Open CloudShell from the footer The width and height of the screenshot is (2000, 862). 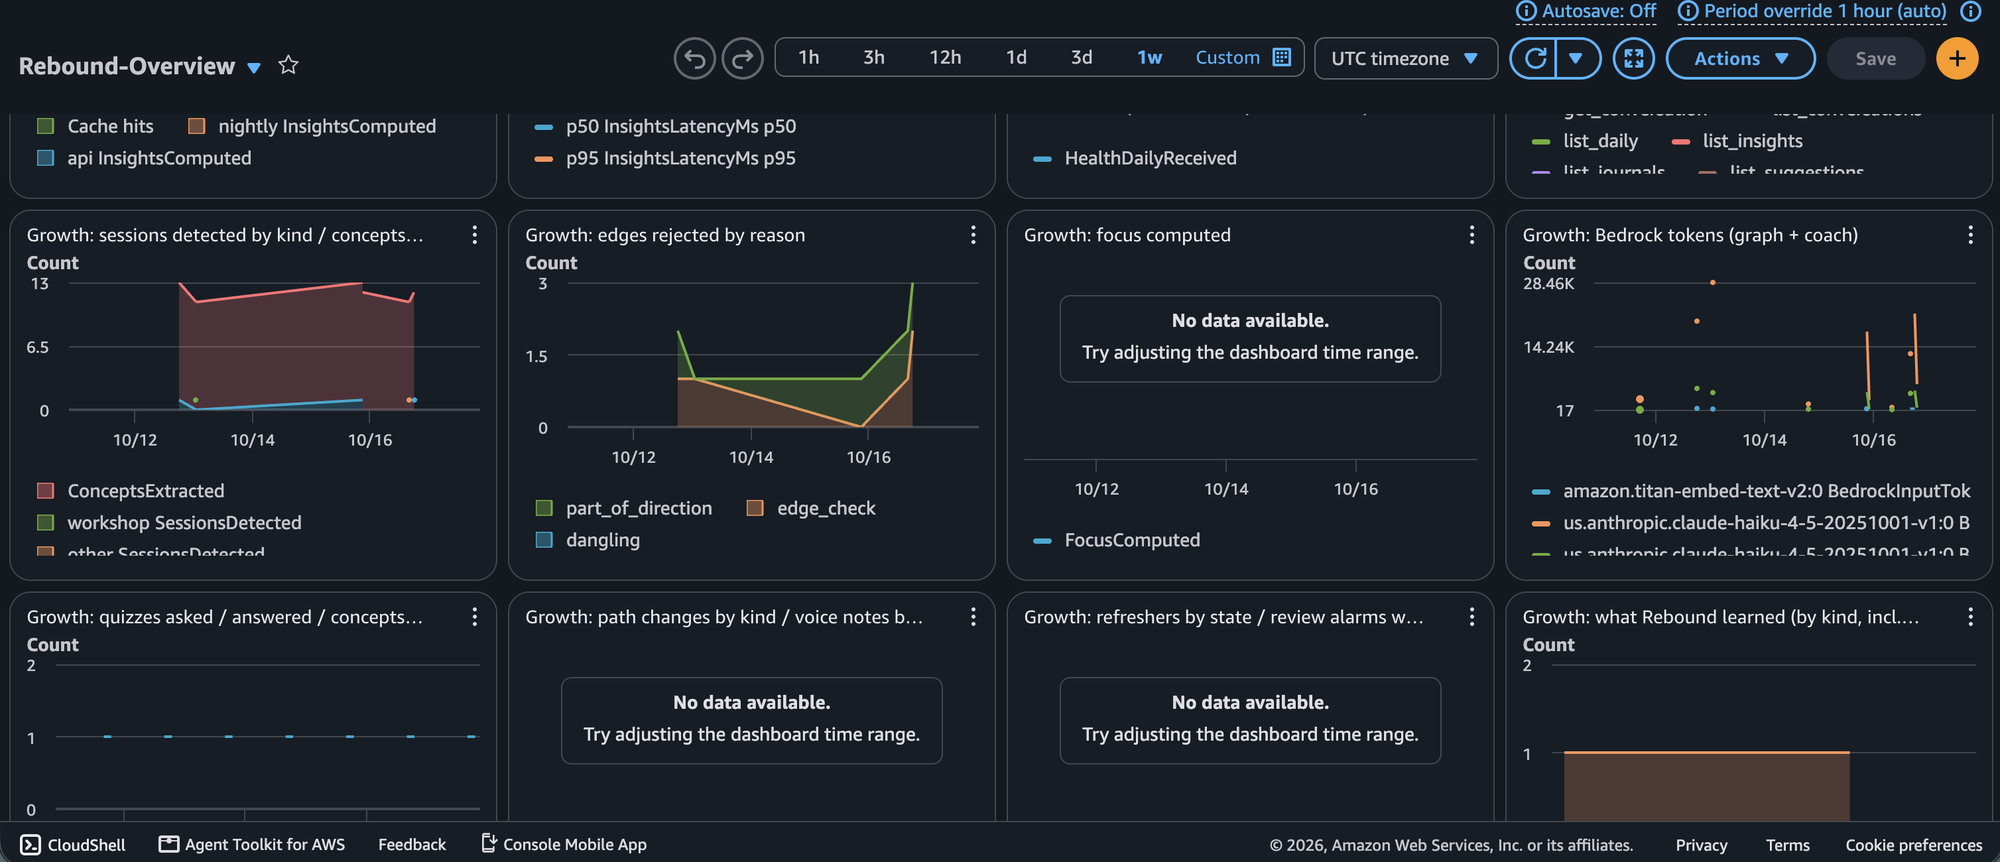pyautogui.click(x=73, y=845)
